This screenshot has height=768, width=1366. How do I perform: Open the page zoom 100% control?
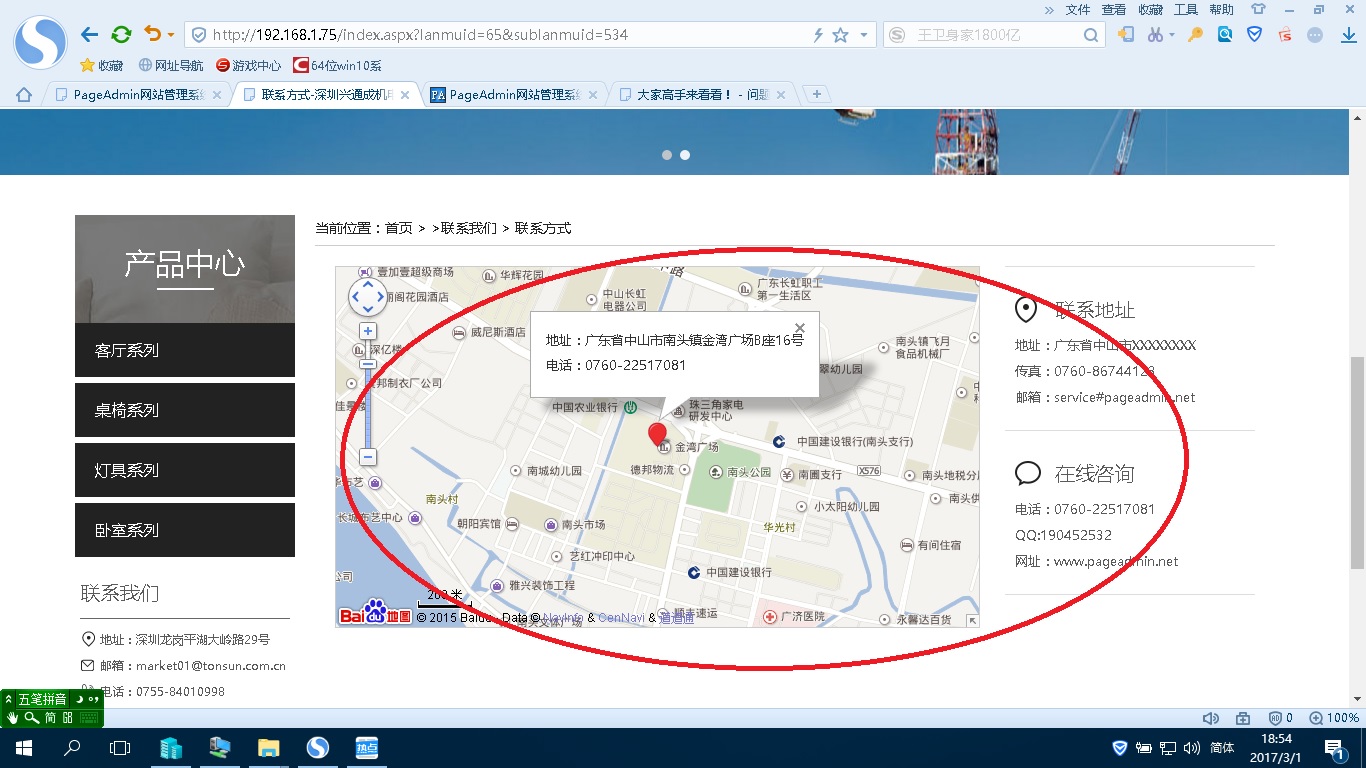pos(1334,718)
